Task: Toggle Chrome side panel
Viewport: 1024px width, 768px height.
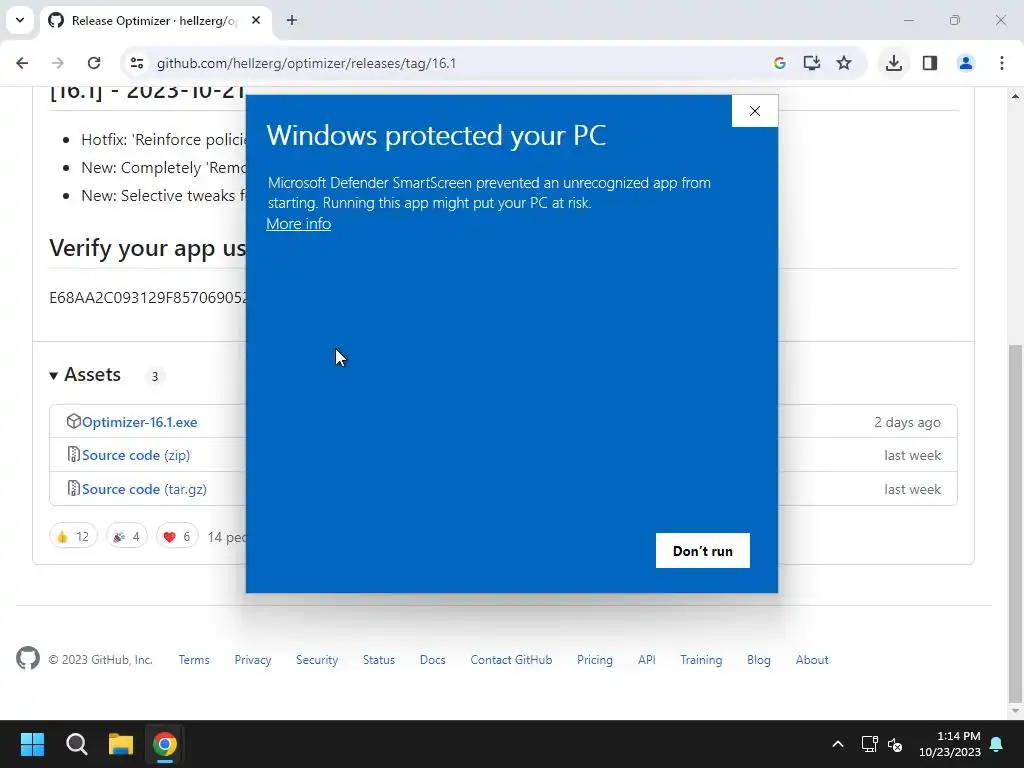Action: coord(930,63)
